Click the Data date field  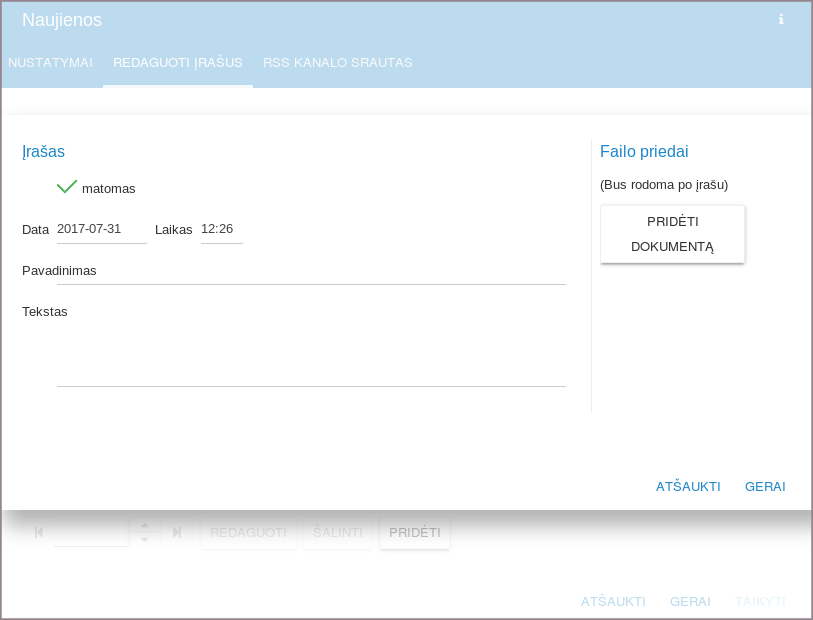(x=101, y=229)
